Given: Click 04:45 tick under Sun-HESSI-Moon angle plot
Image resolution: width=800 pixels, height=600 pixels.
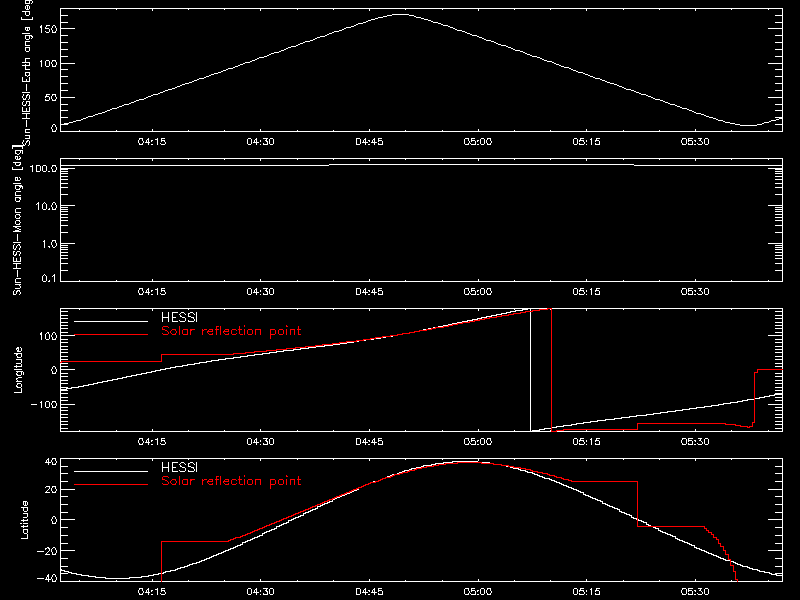Looking at the screenshot, I should (369, 292).
